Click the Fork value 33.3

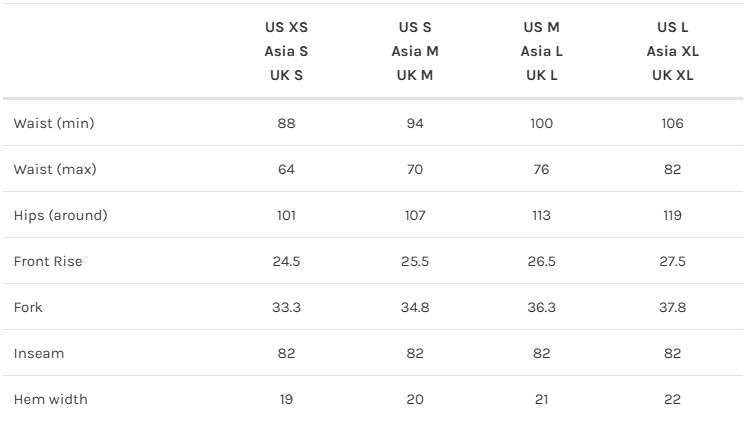coord(286,307)
